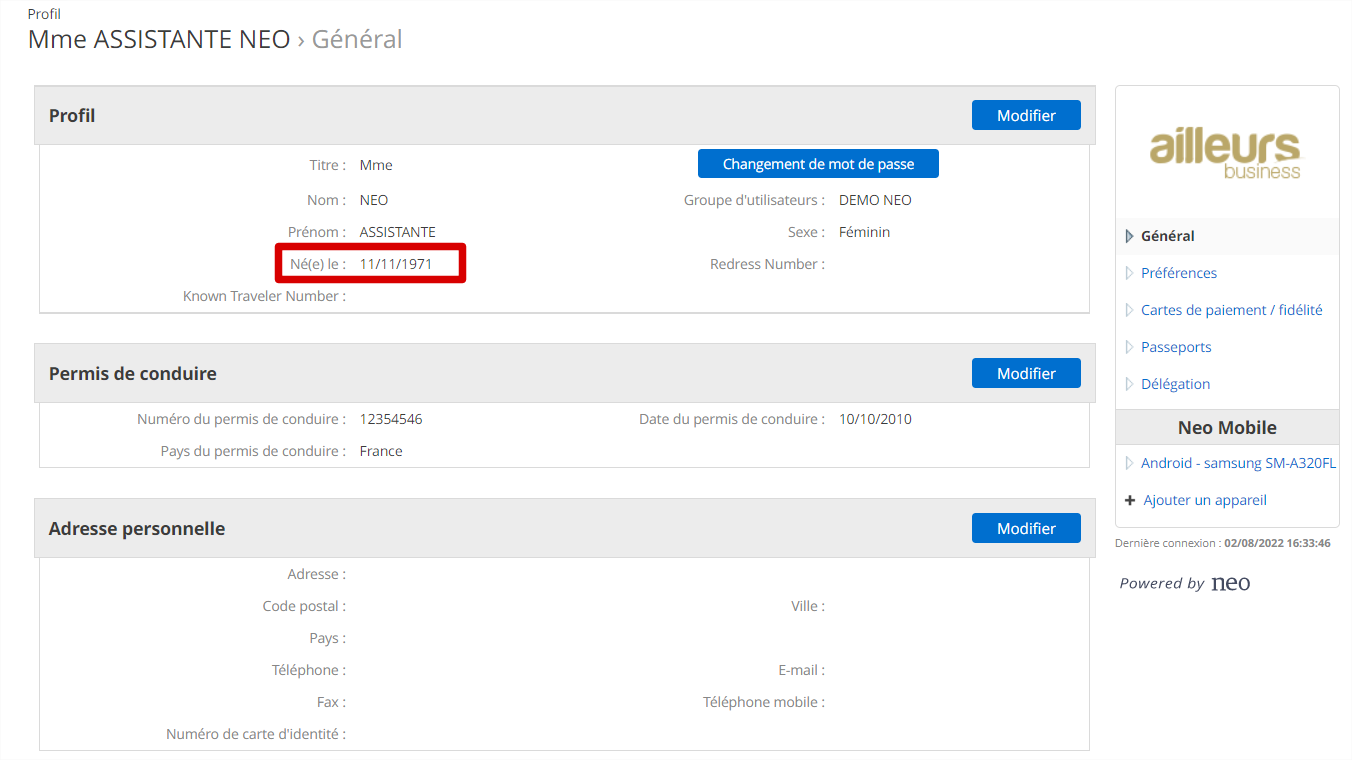This screenshot has width=1352, height=760.
Task: Click last login timestamp 02/08/2022 16:33:46
Action: [x=1277, y=543]
